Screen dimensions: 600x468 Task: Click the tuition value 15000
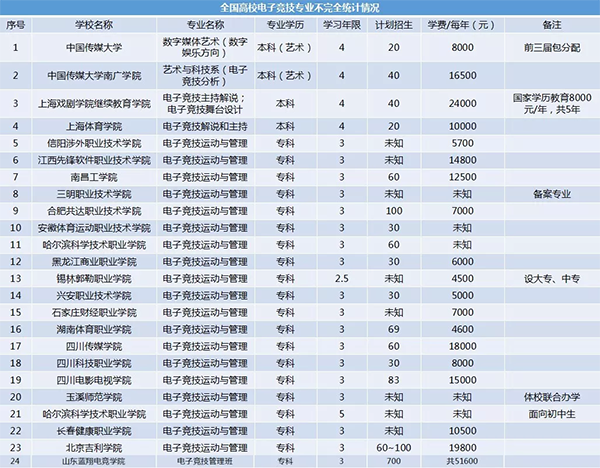(x=462, y=380)
